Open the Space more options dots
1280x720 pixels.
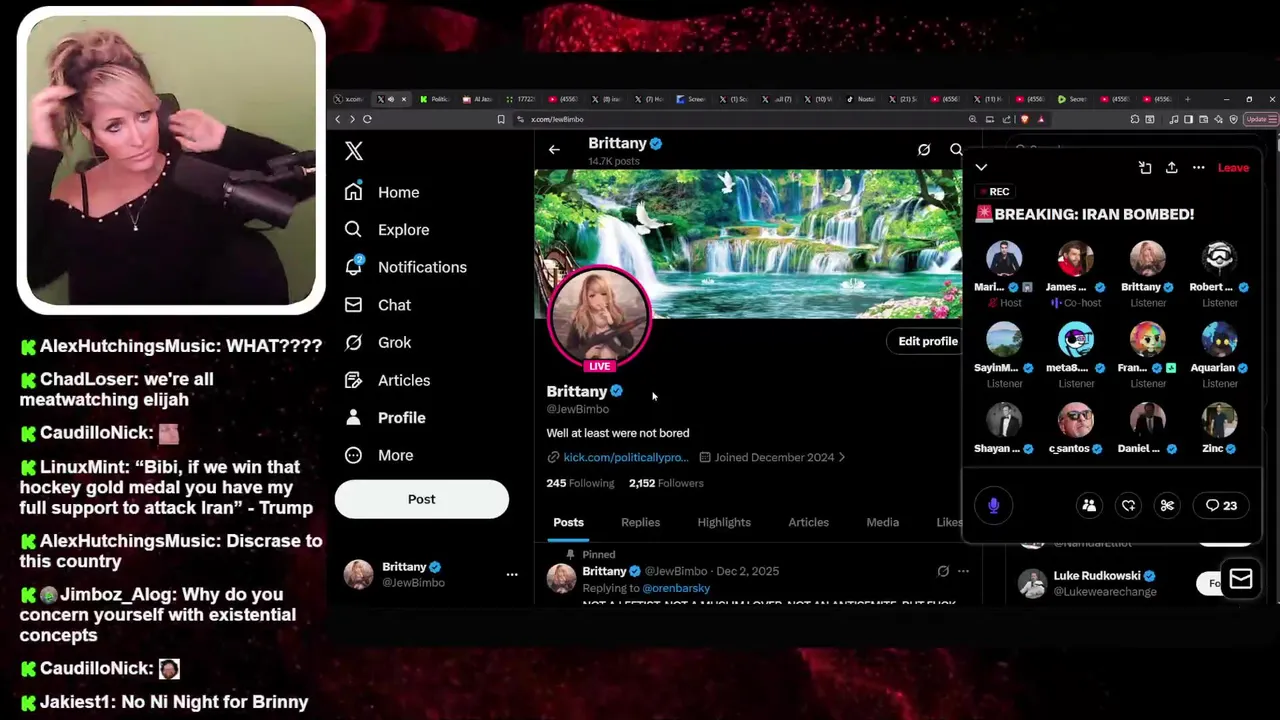click(1199, 168)
